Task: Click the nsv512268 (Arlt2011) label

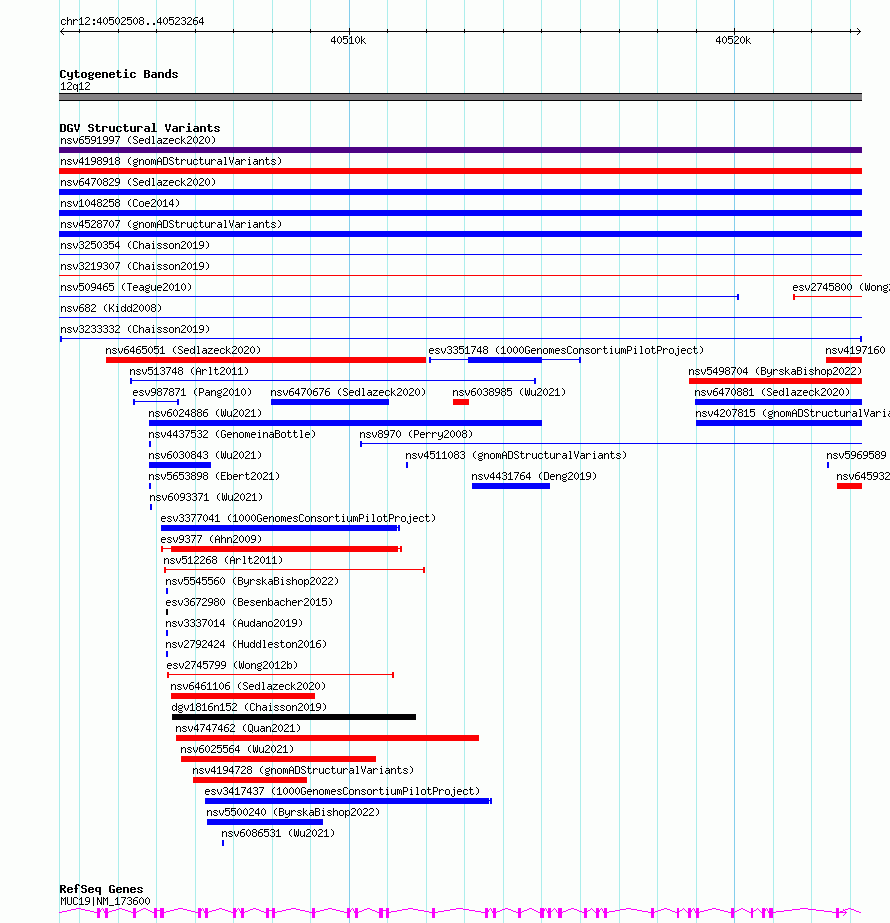Action: point(223,560)
